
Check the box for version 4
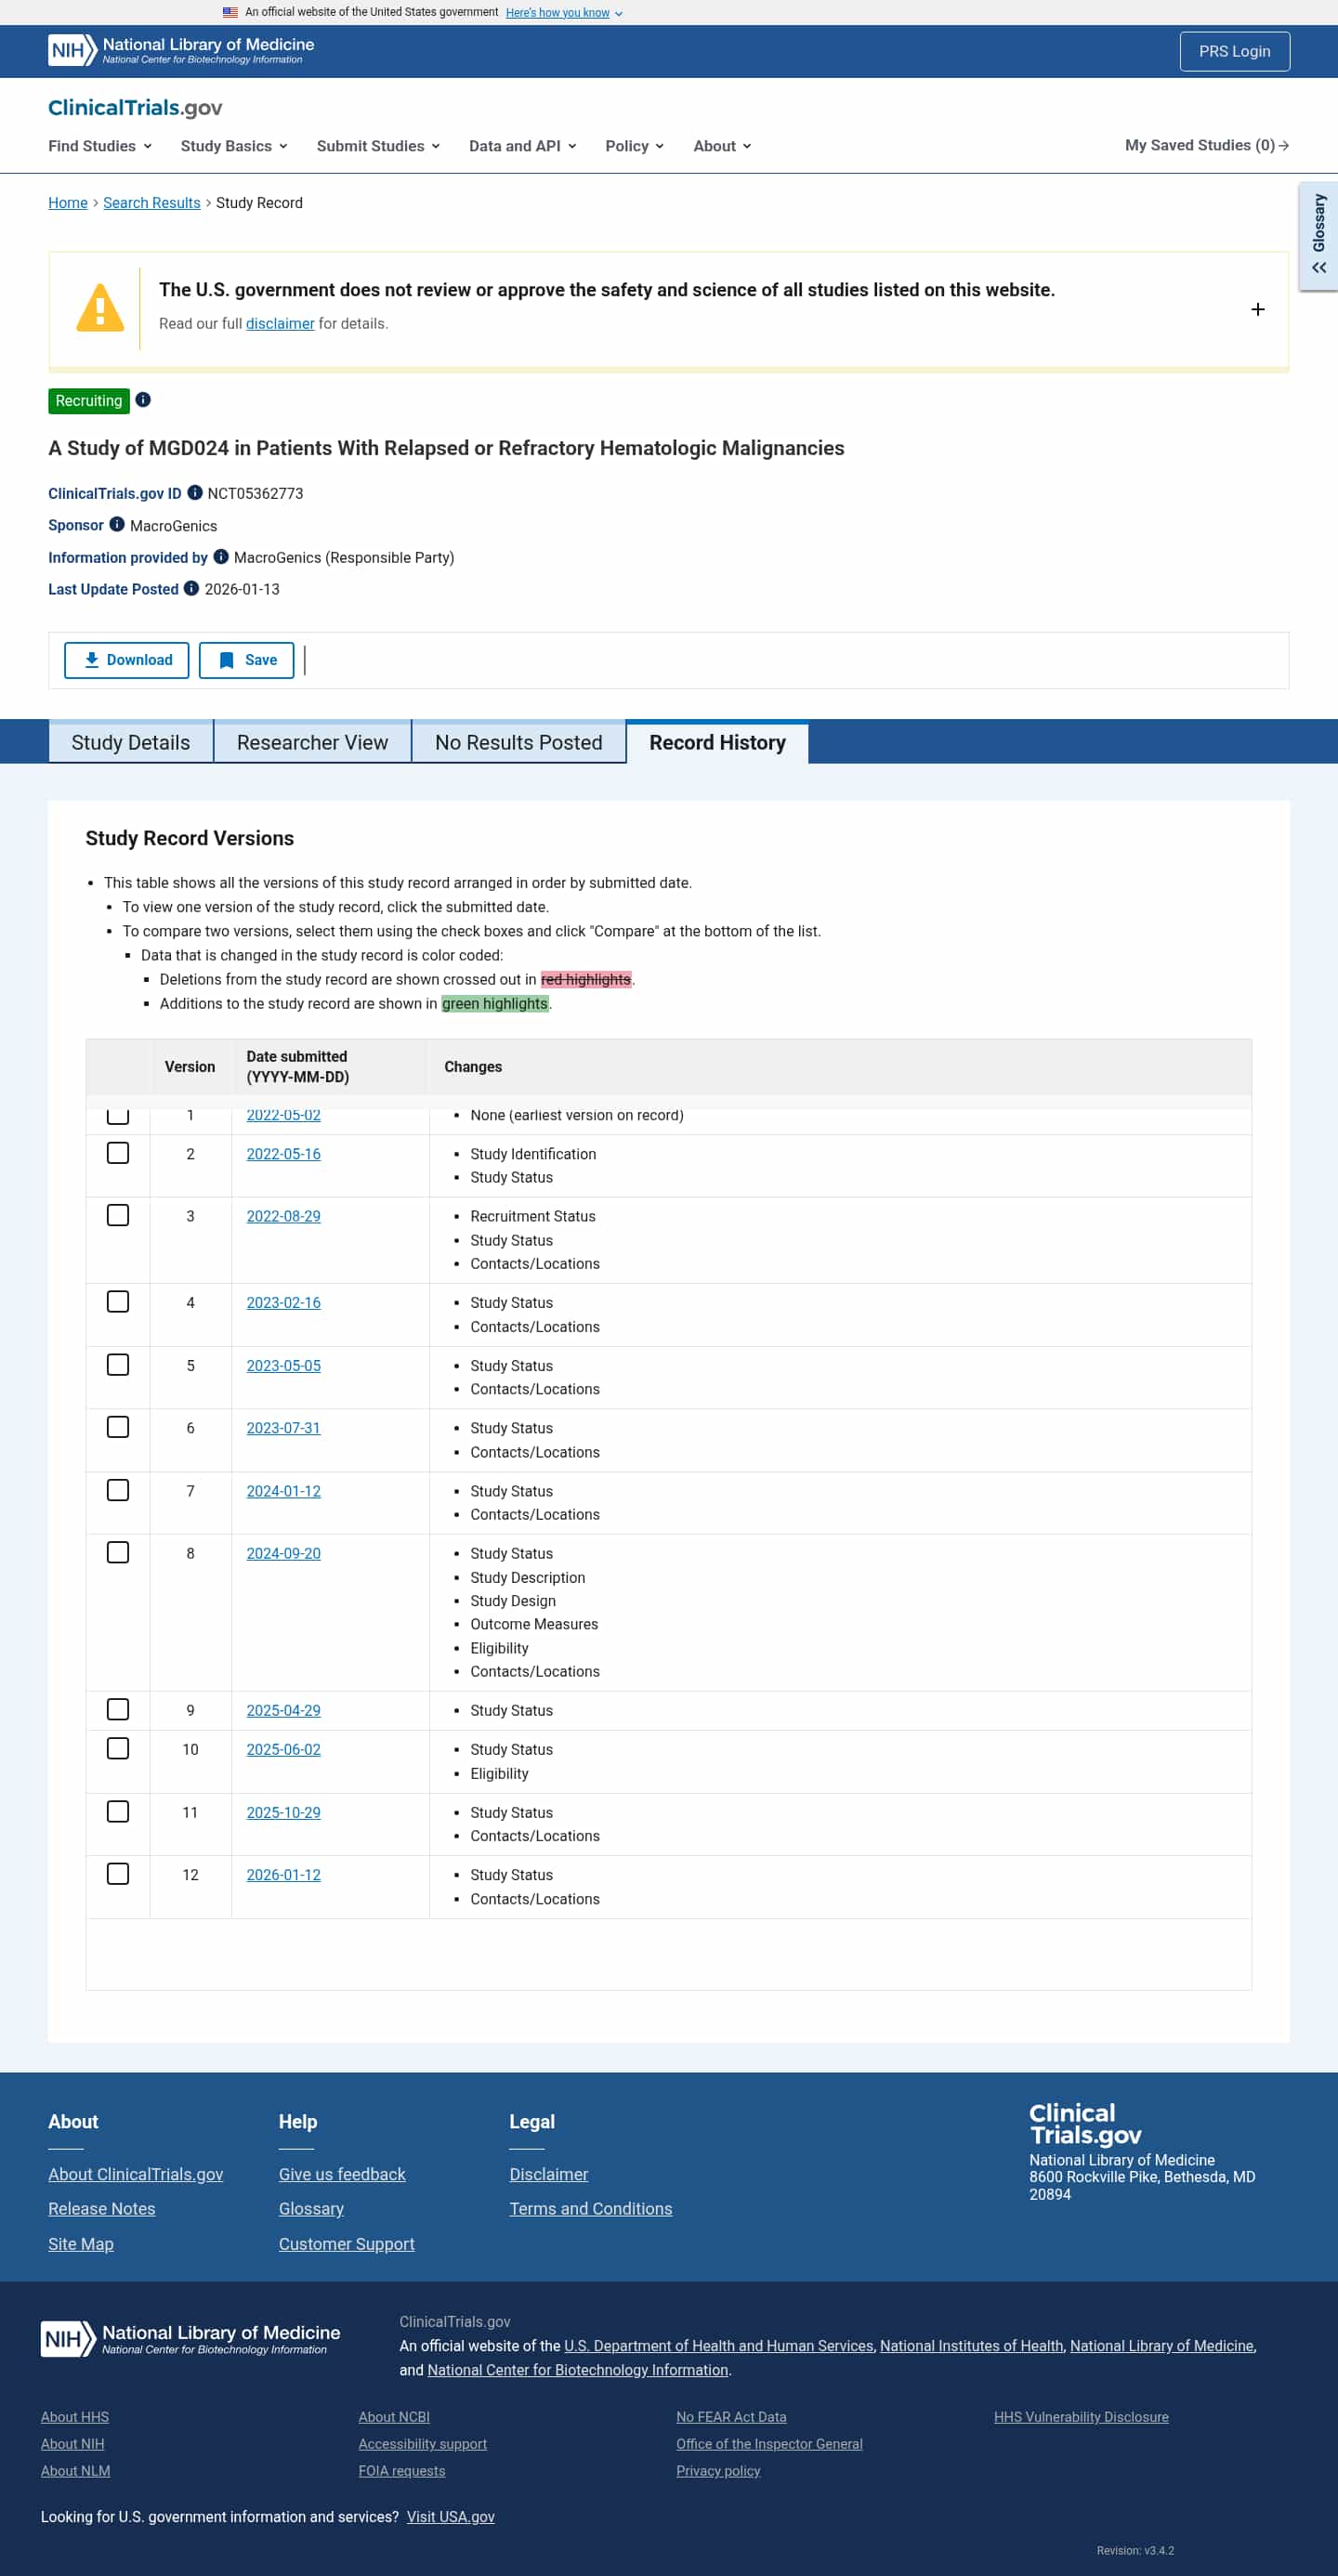point(118,1302)
